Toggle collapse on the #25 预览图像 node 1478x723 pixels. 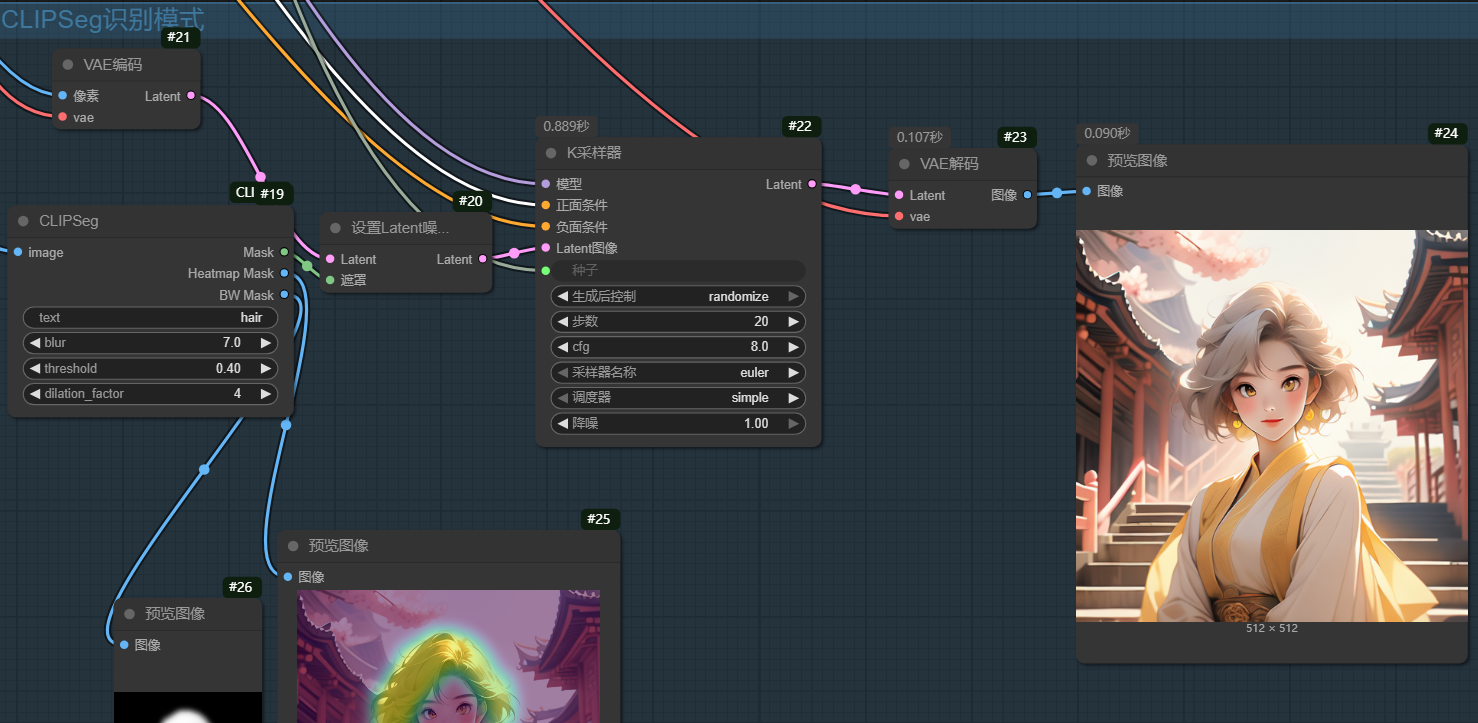pos(293,546)
